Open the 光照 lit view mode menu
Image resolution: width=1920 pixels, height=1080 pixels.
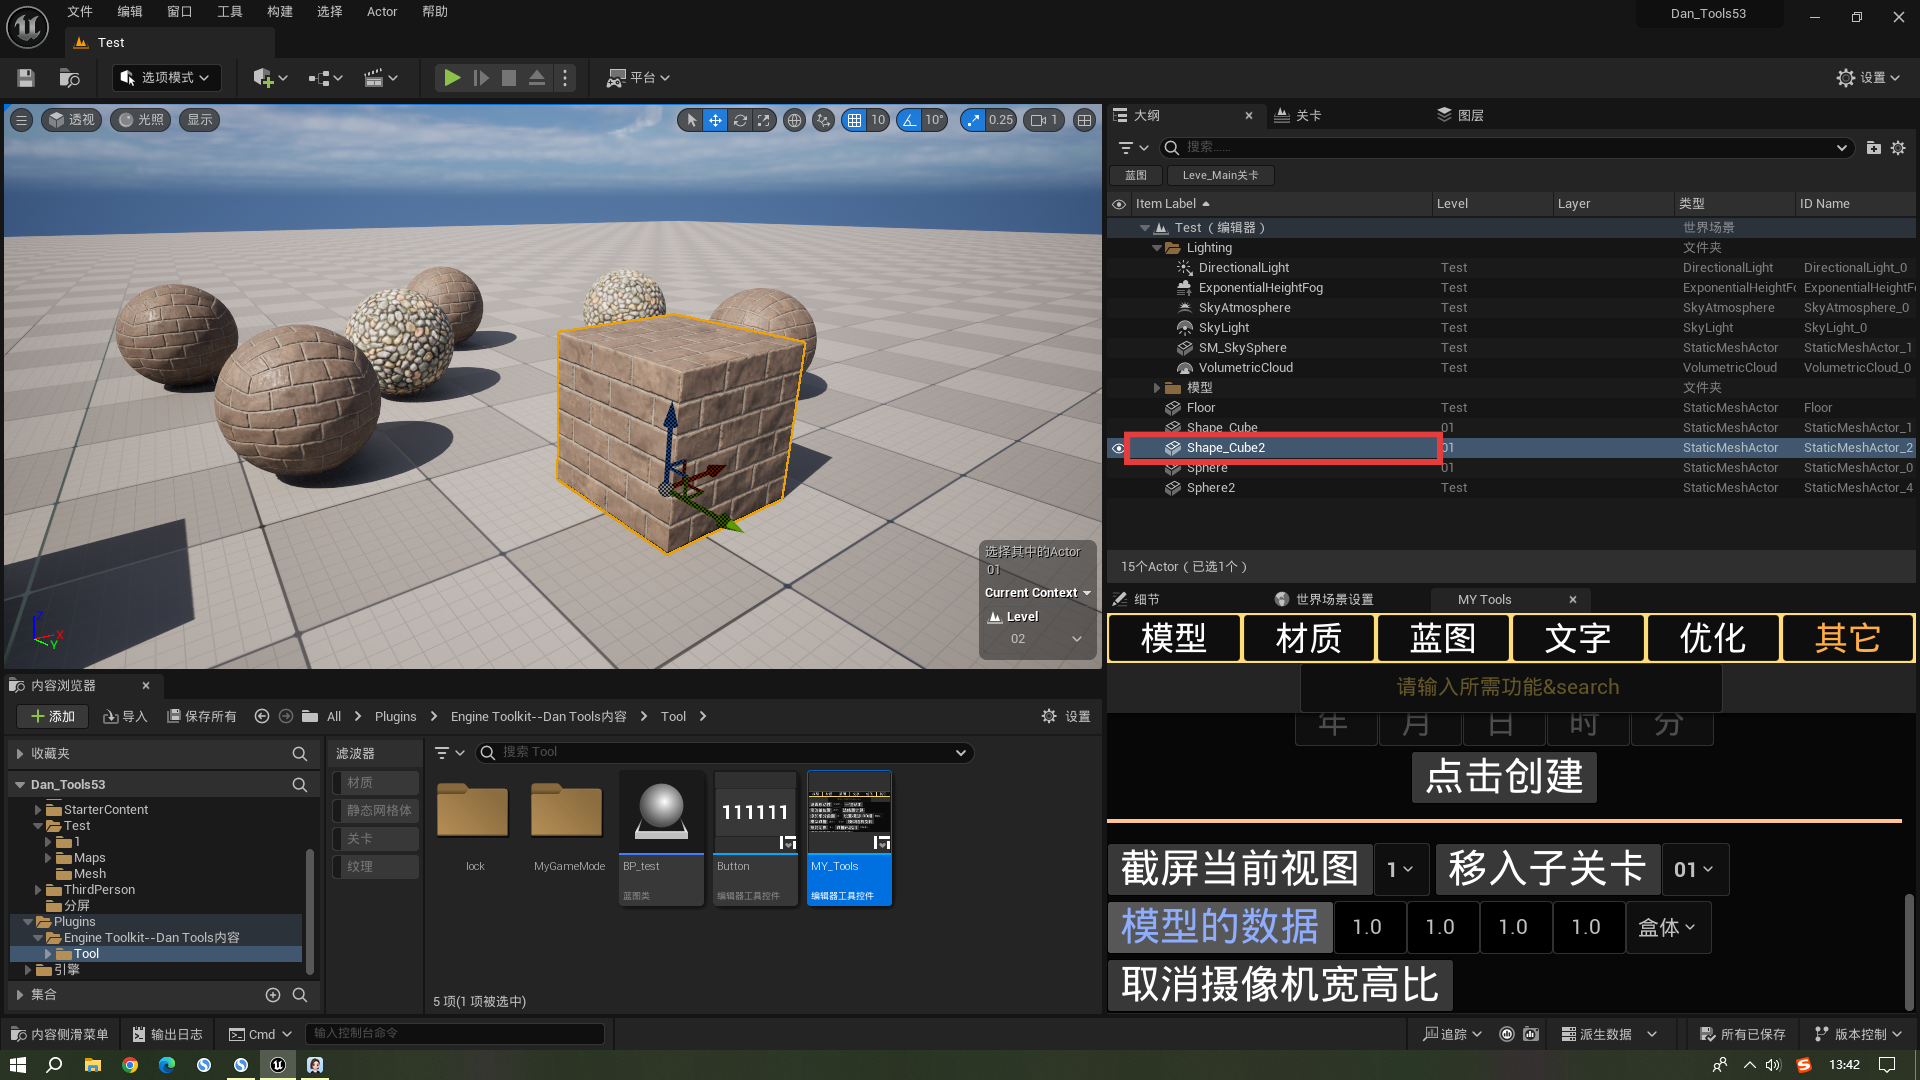(141, 120)
